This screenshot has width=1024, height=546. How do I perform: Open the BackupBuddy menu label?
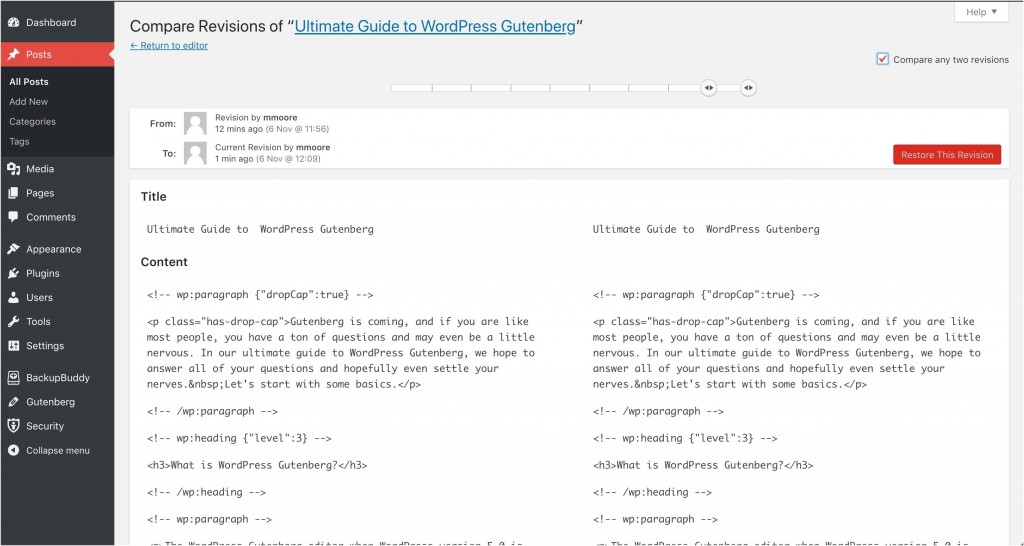click(x=58, y=377)
